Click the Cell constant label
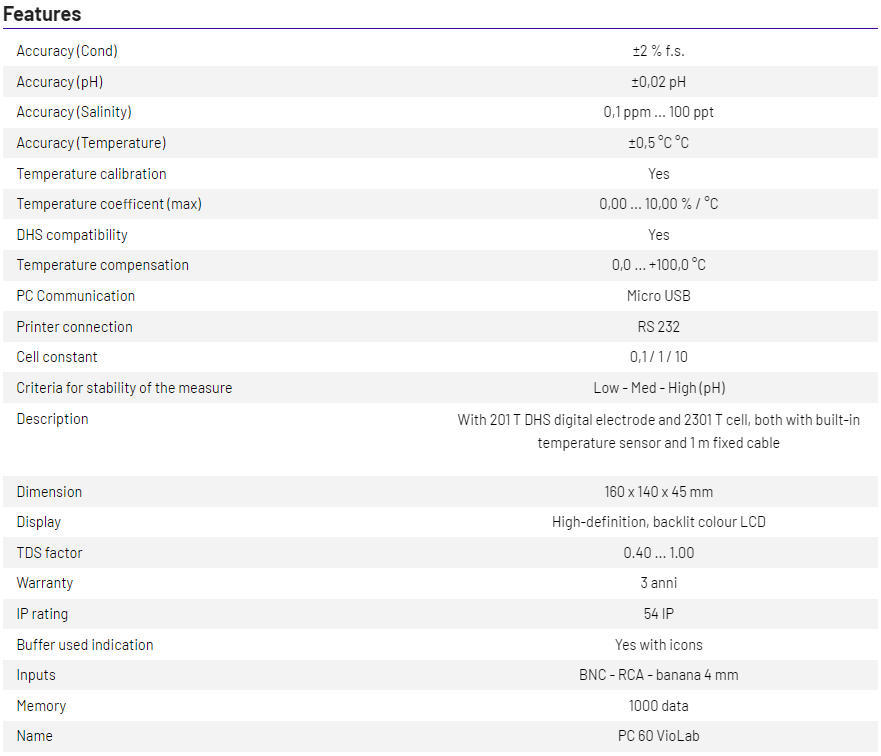This screenshot has height=756, width=881. tap(57, 357)
